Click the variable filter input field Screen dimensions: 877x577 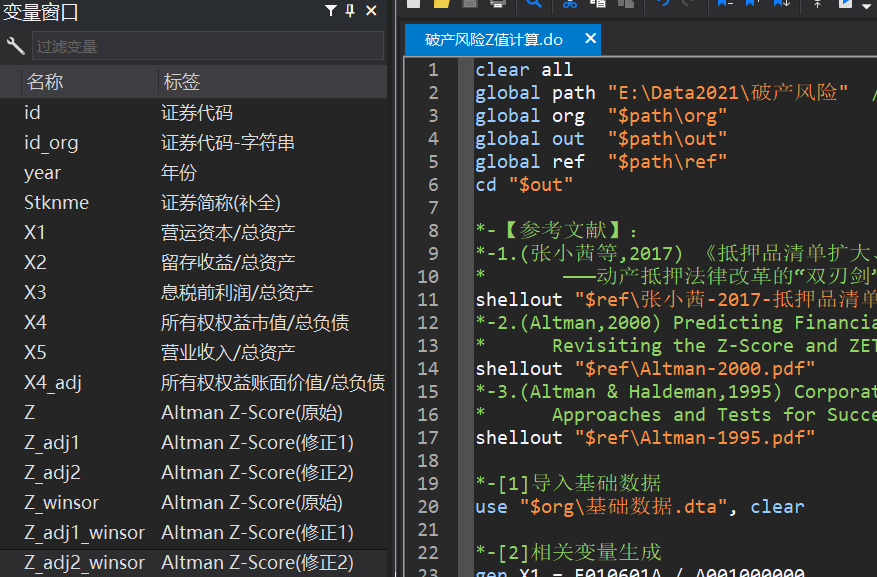[x=207, y=46]
